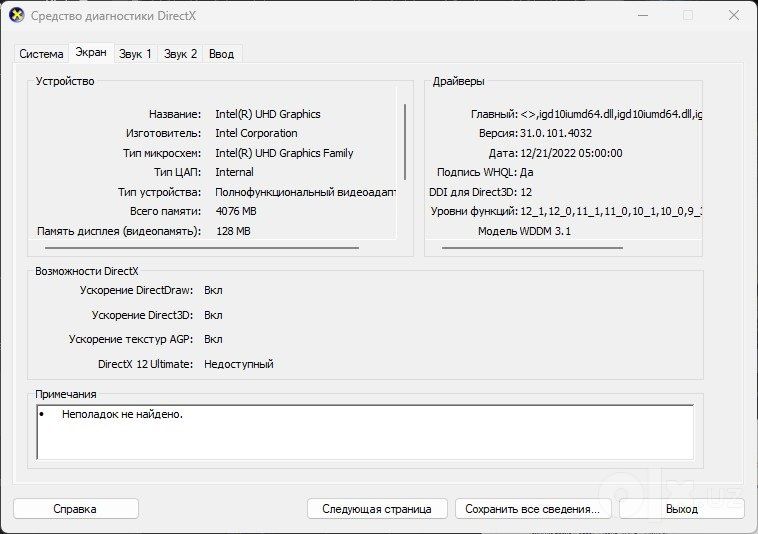This screenshot has height=534, width=758.
Task: Click the Изготовитель label
Action: pos(163,133)
